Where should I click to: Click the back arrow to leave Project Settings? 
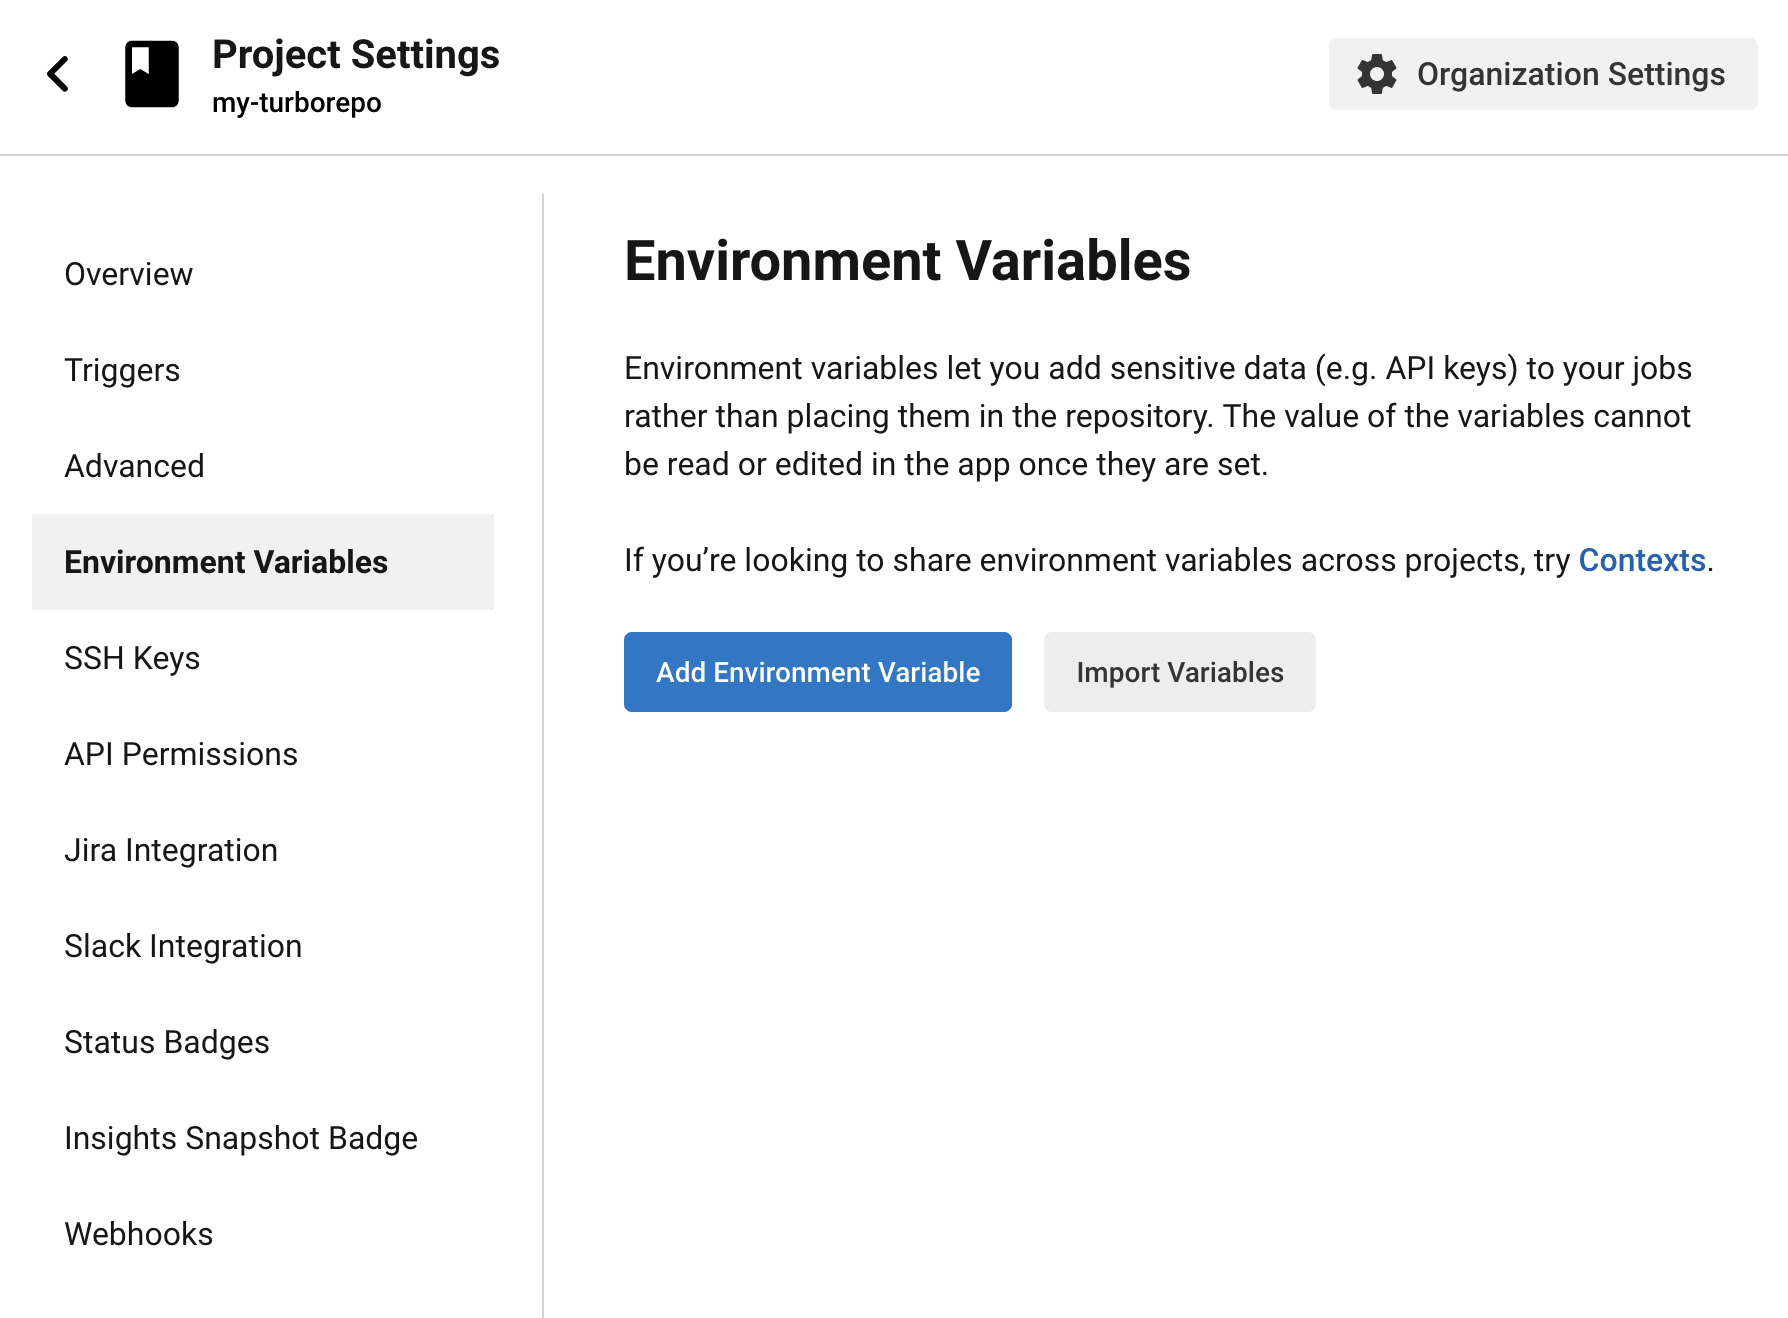(57, 73)
